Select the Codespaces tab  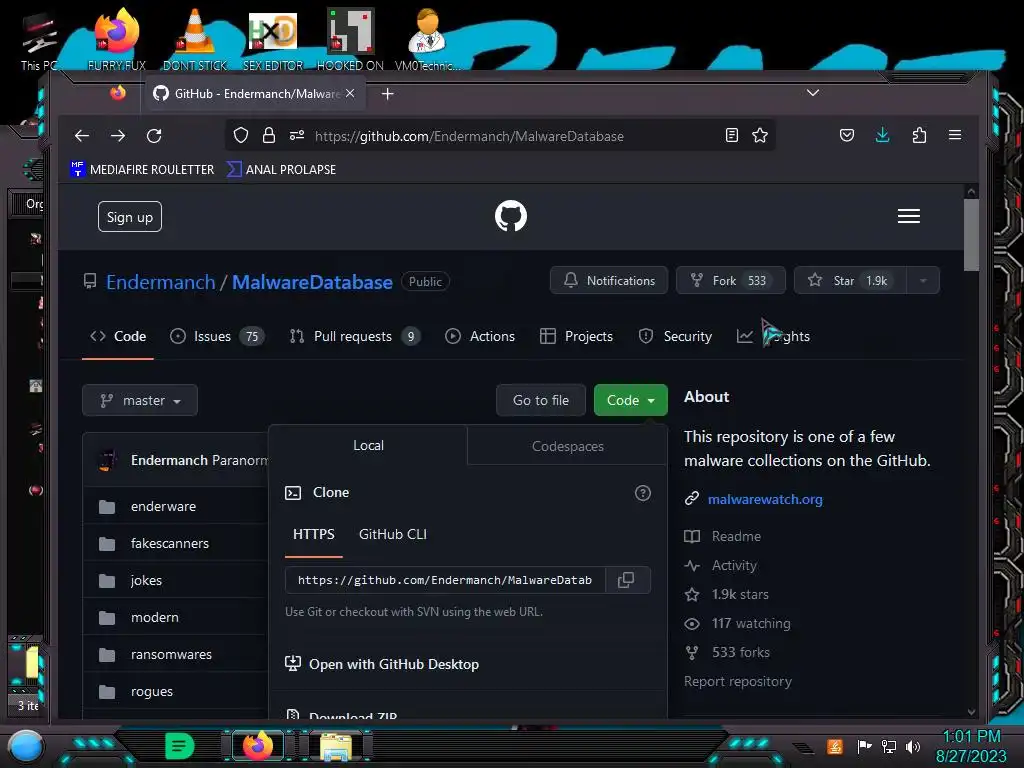tap(568, 446)
